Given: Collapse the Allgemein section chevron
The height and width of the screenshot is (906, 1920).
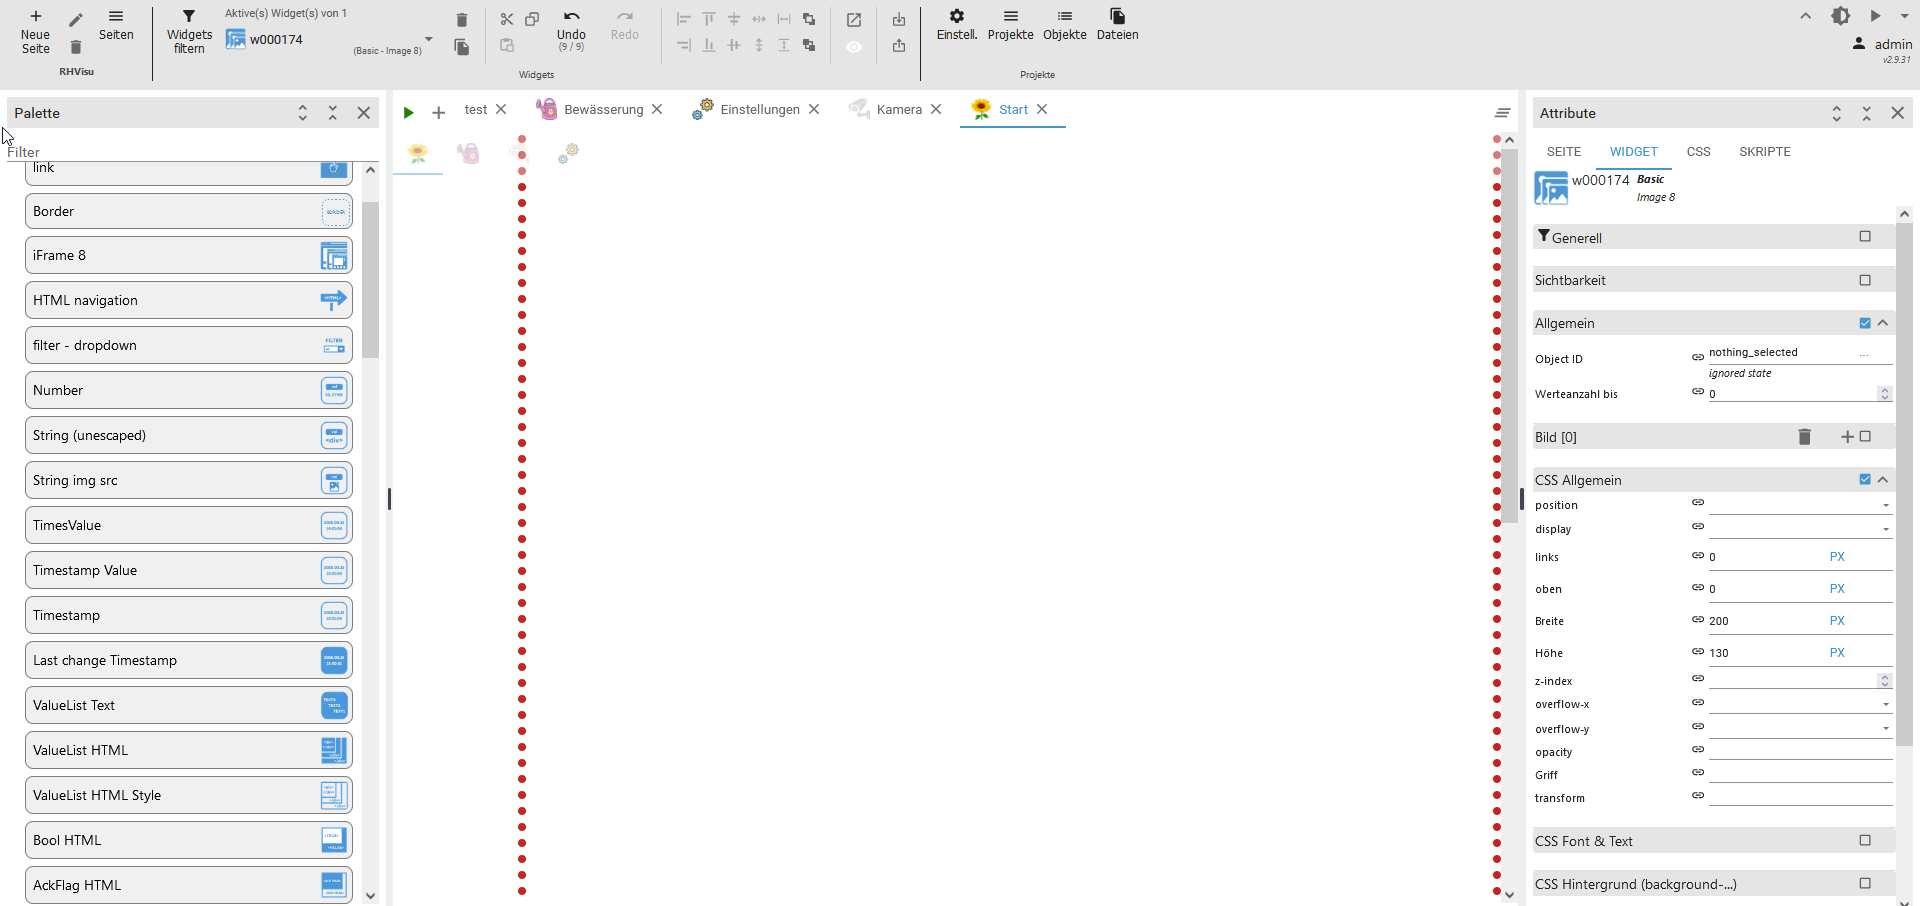Looking at the screenshot, I should pyautogui.click(x=1883, y=323).
